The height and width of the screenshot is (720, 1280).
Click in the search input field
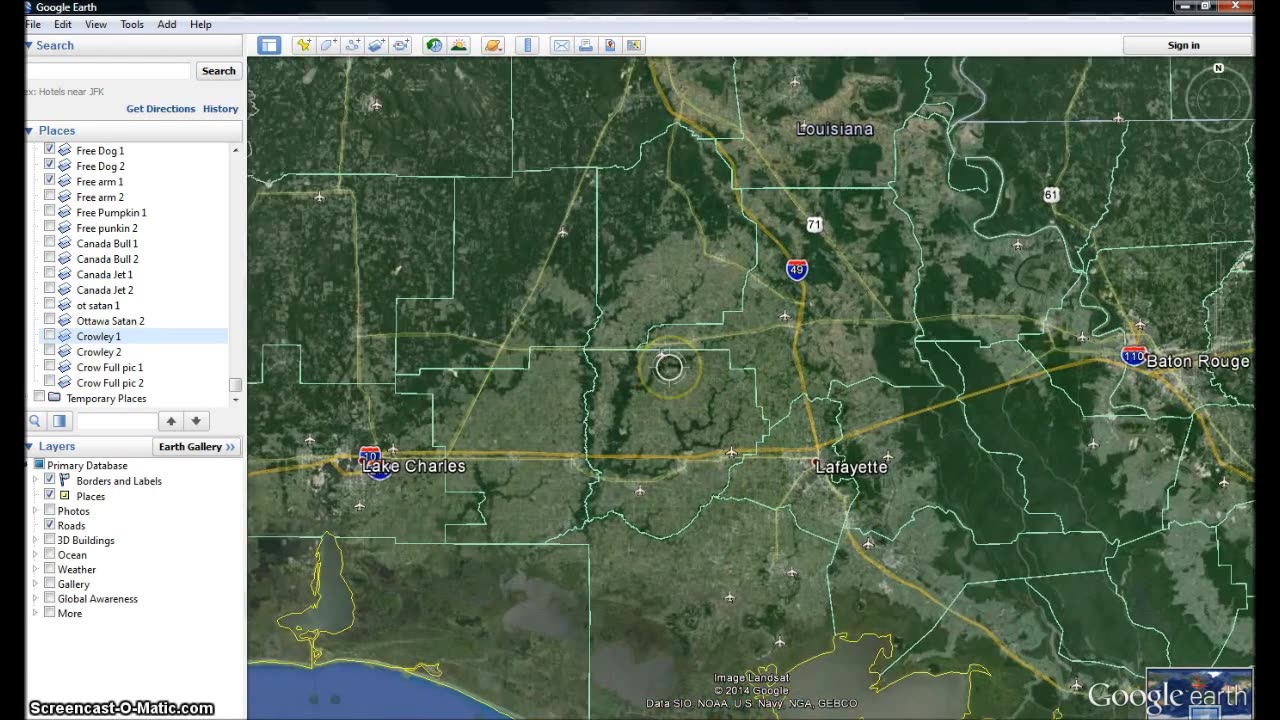pyautogui.click(x=108, y=71)
